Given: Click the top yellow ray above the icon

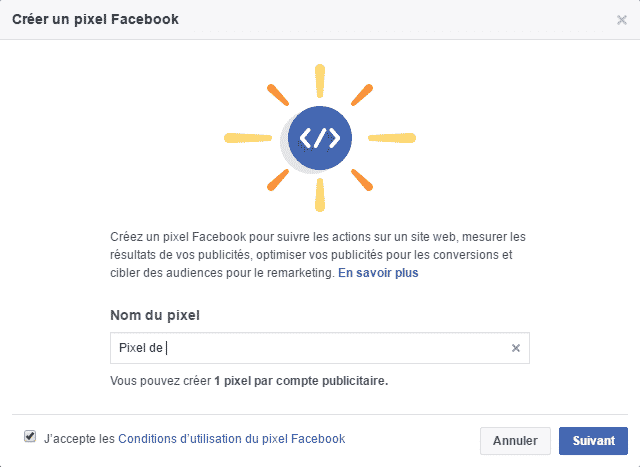Looking at the screenshot, I should [x=320, y=80].
